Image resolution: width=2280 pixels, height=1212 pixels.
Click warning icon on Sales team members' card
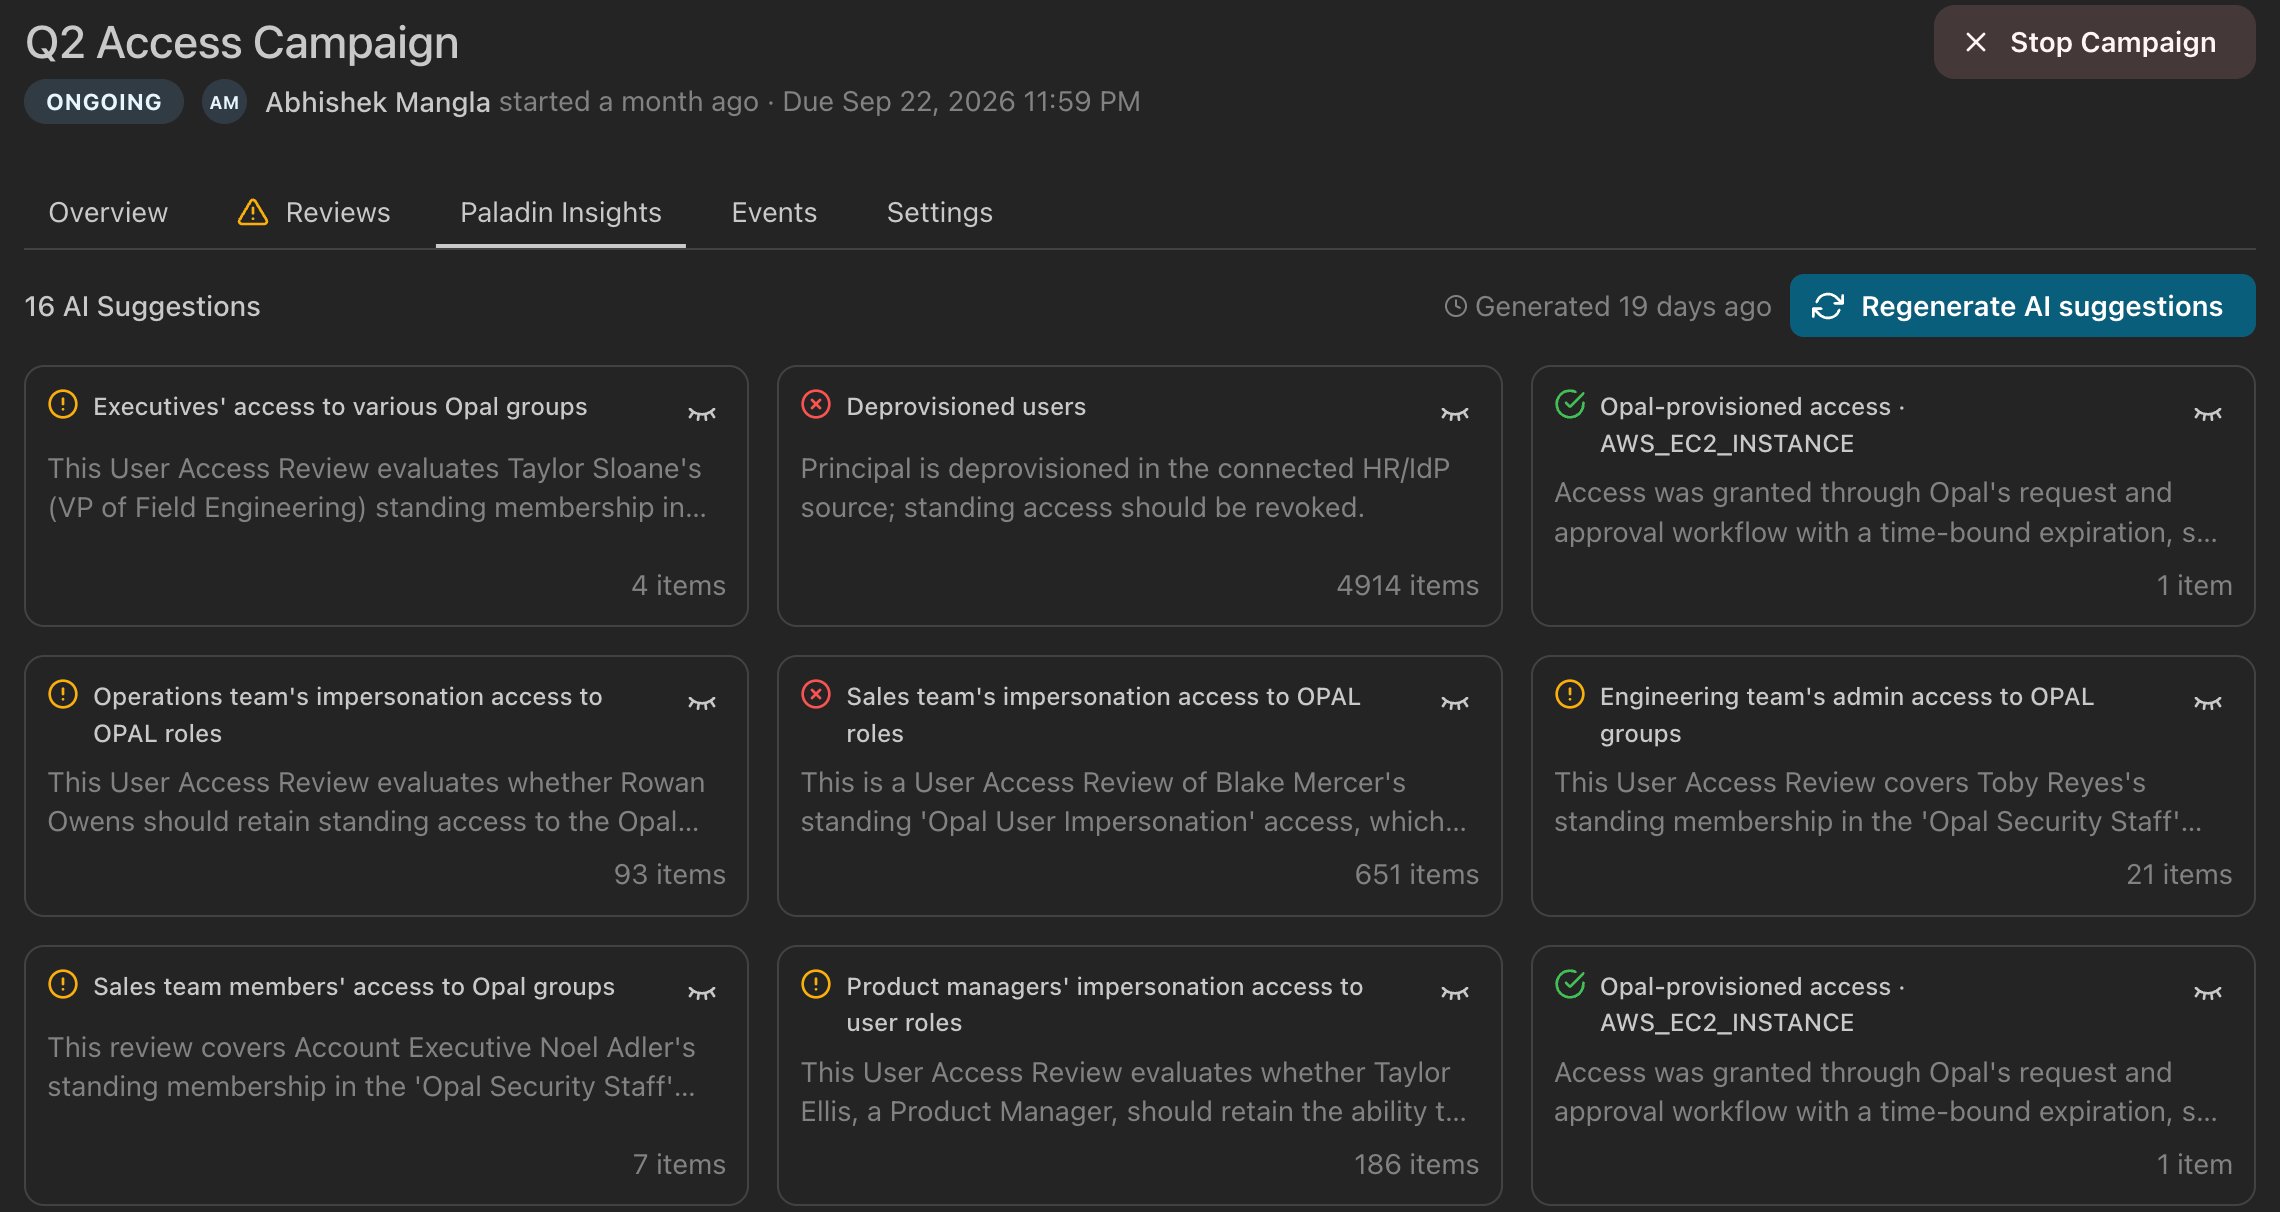click(x=63, y=984)
